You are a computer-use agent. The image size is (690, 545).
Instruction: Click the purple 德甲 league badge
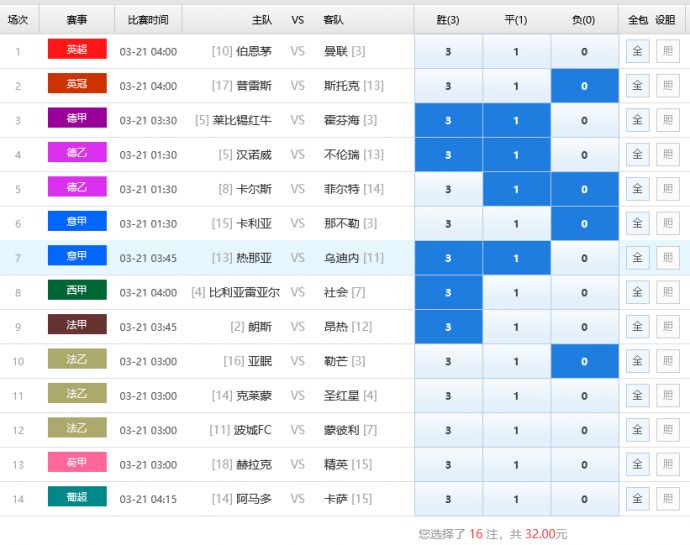[77, 119]
